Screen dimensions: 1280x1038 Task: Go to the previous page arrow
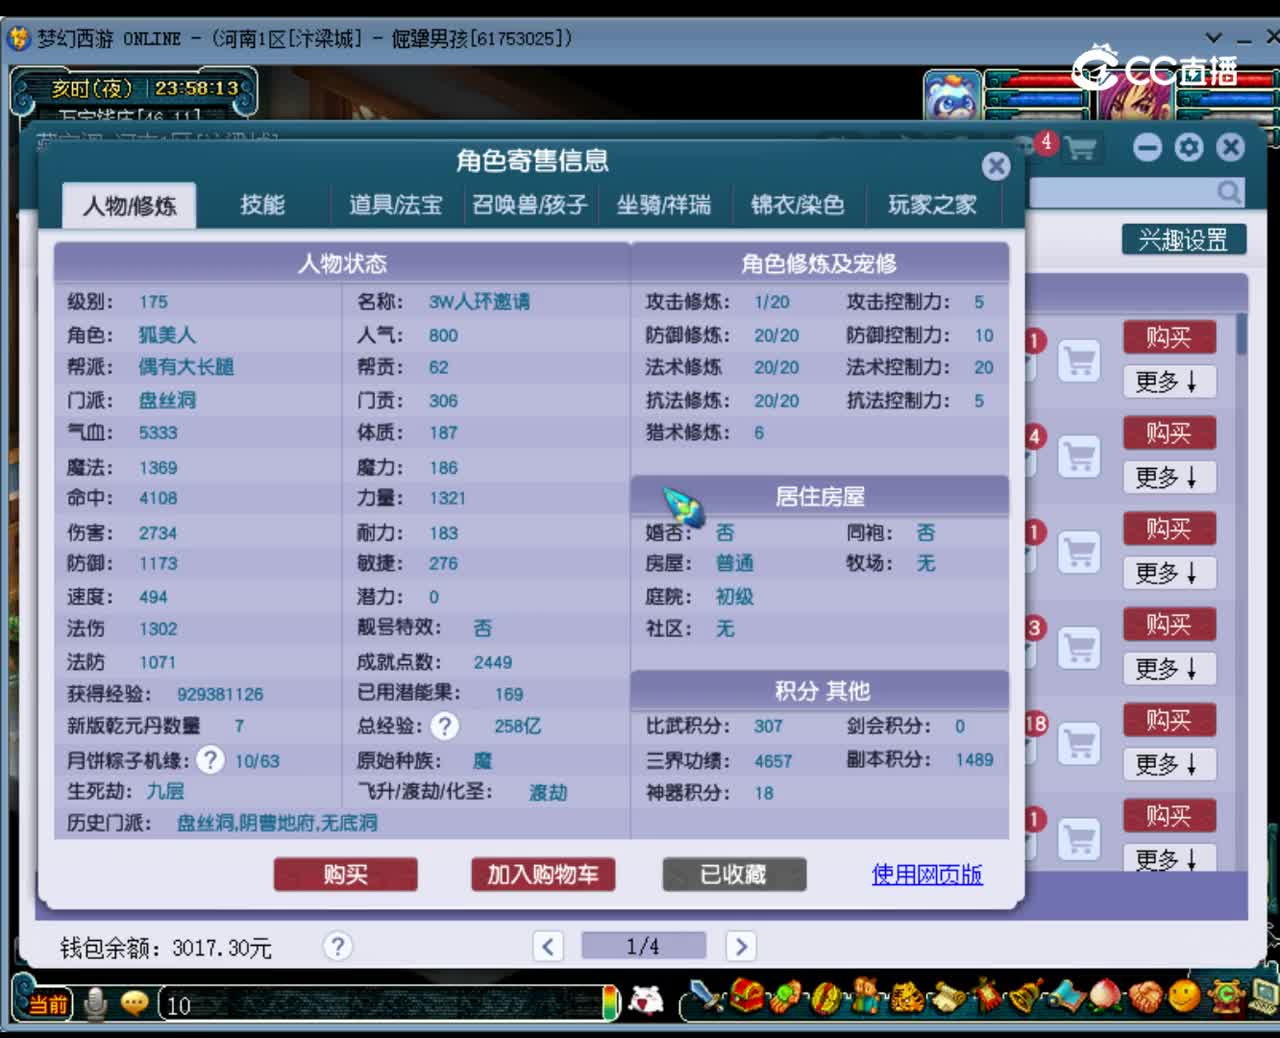pyautogui.click(x=548, y=946)
